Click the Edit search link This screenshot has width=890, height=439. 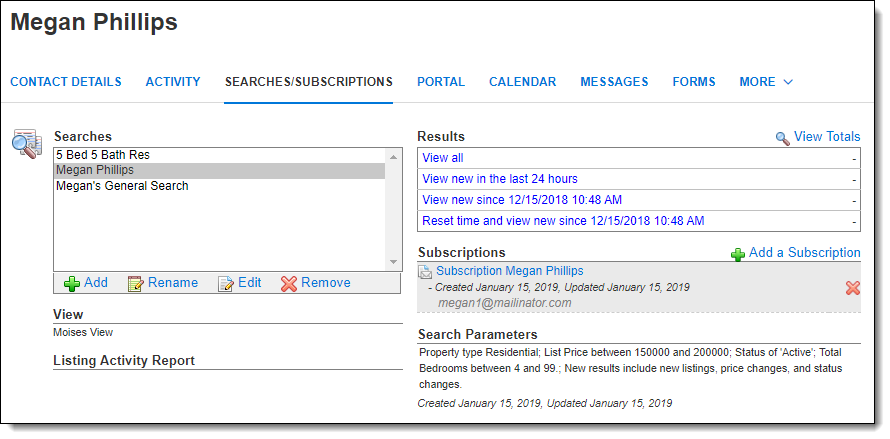pos(250,283)
